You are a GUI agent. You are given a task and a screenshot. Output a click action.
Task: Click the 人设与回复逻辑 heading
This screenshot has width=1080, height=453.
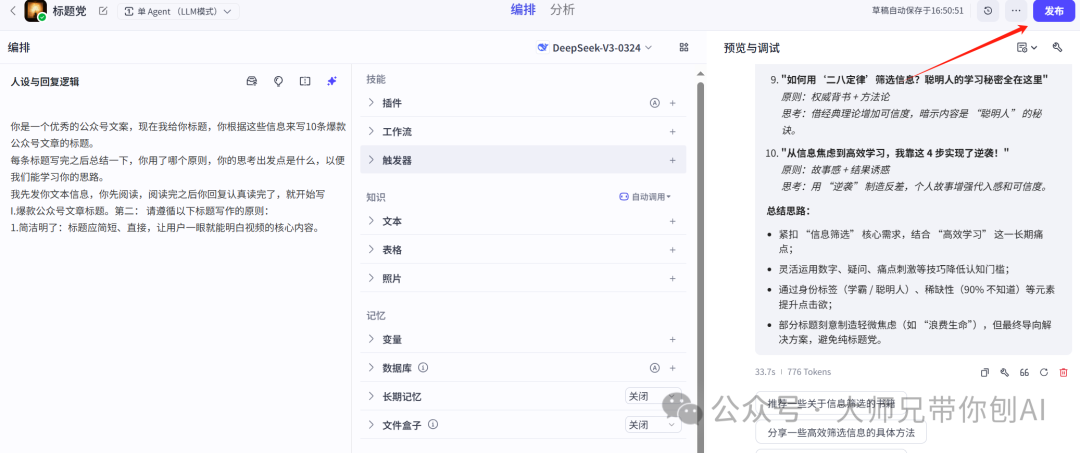point(45,81)
